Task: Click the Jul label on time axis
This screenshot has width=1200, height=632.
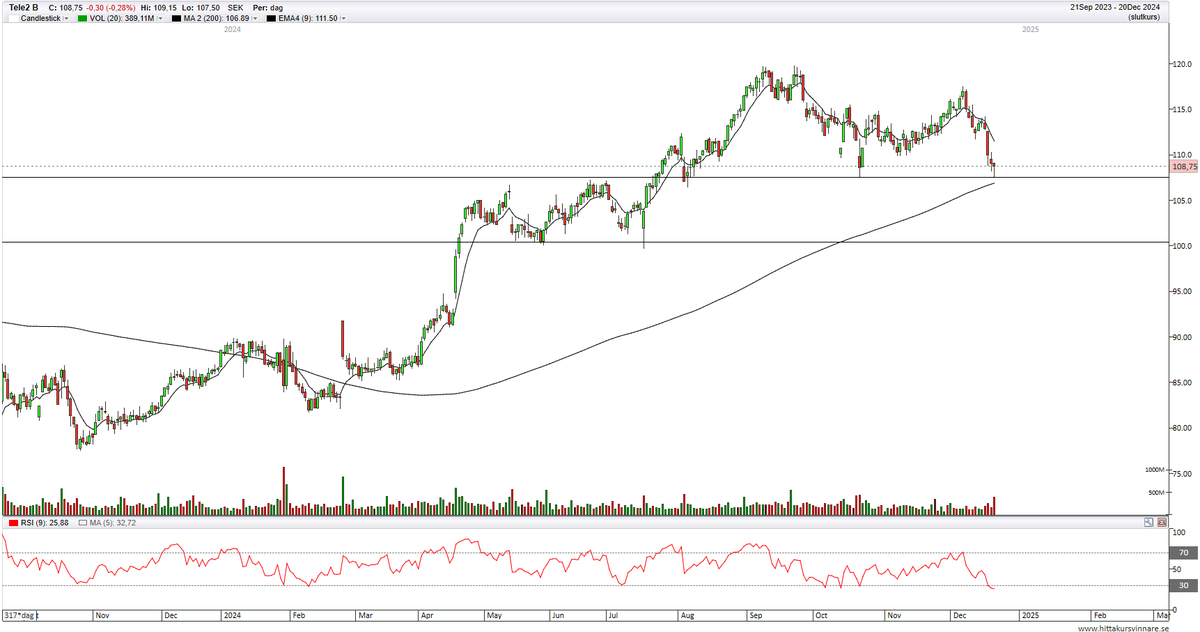Action: click(615, 617)
